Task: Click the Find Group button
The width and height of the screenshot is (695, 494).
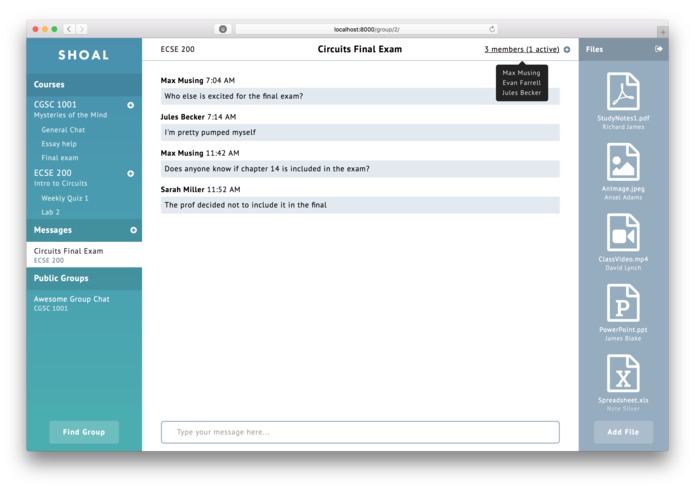Action: [x=84, y=432]
